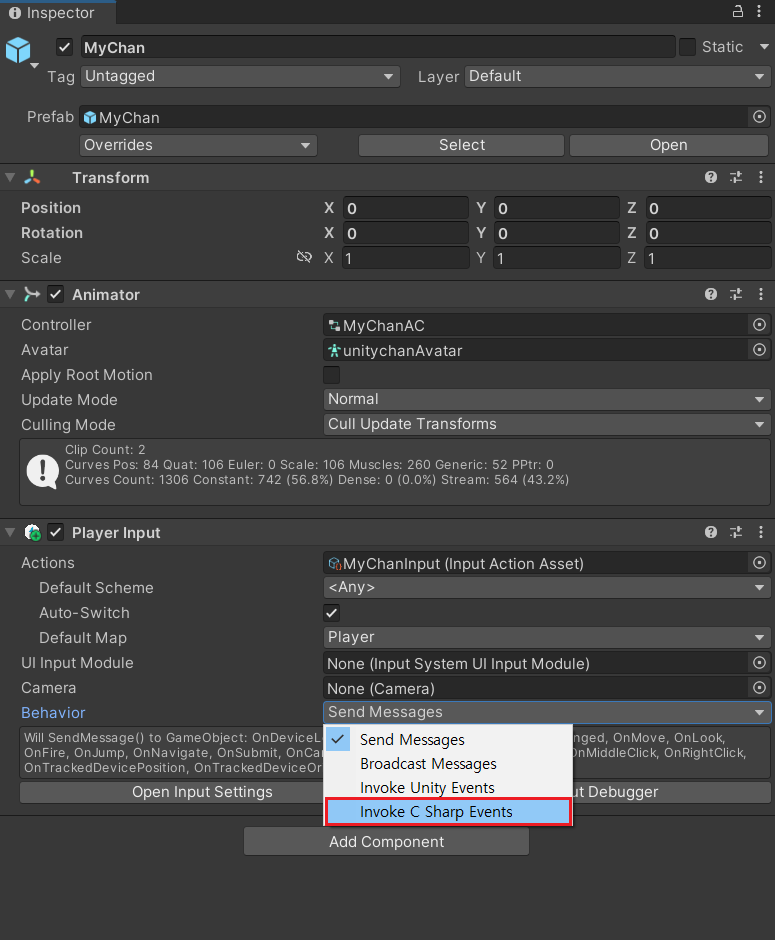
Task: Open the Player Input help reference icon
Action: click(711, 532)
